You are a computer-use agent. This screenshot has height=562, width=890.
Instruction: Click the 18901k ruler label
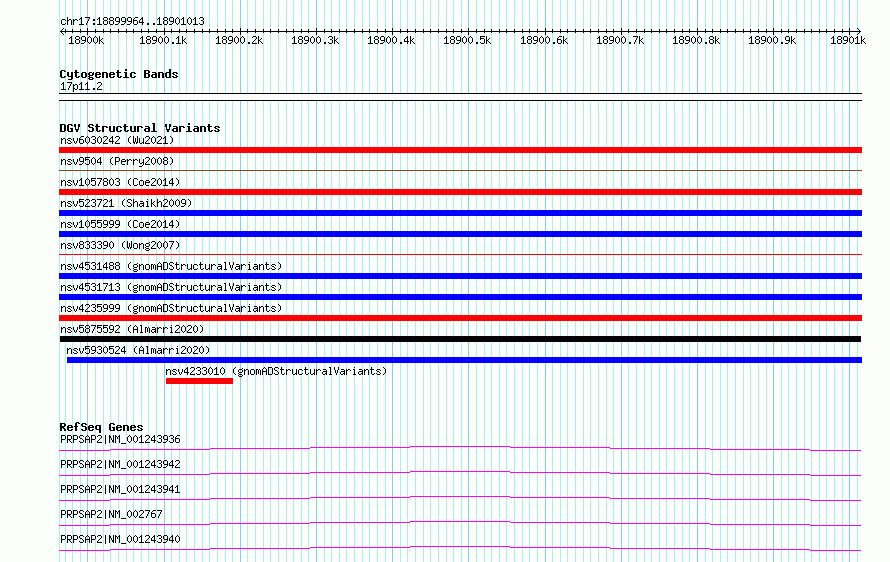click(x=848, y=40)
